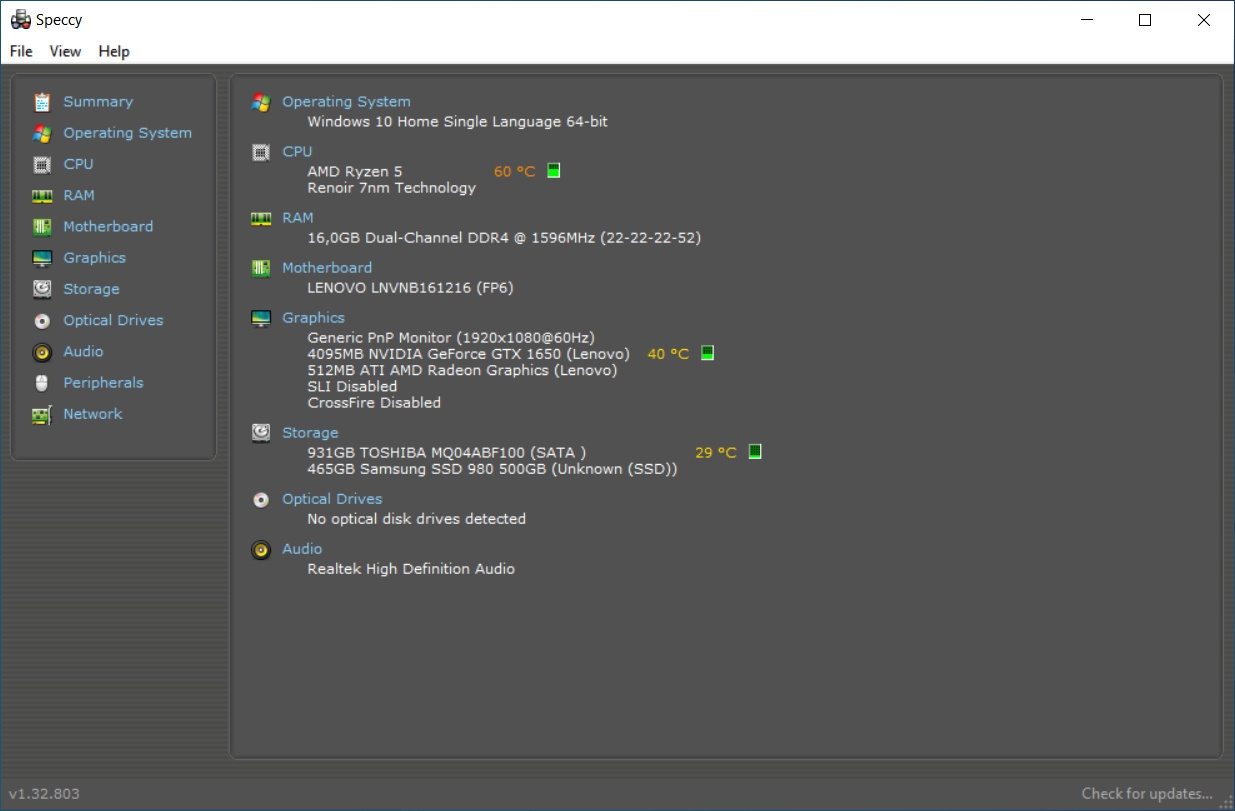The height and width of the screenshot is (811, 1235).
Task: Click the 16,0GB Dual-Channel DDR4 text
Action: pos(504,238)
